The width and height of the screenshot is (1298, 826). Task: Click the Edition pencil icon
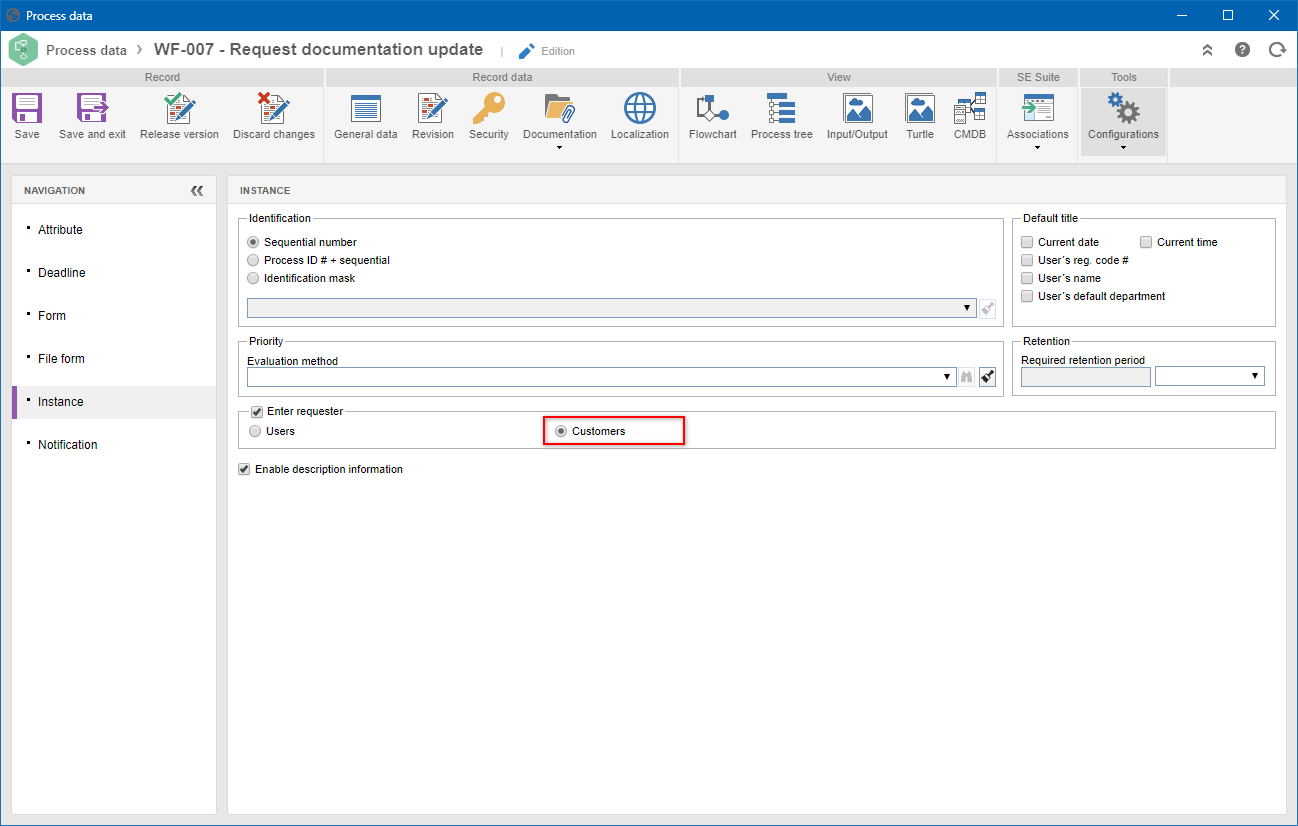pyautogui.click(x=526, y=50)
